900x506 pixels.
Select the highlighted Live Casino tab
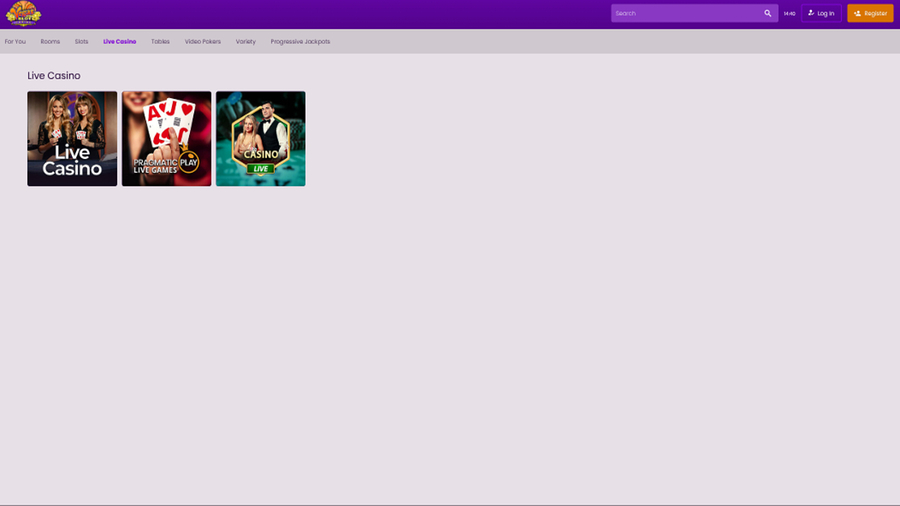coord(119,42)
